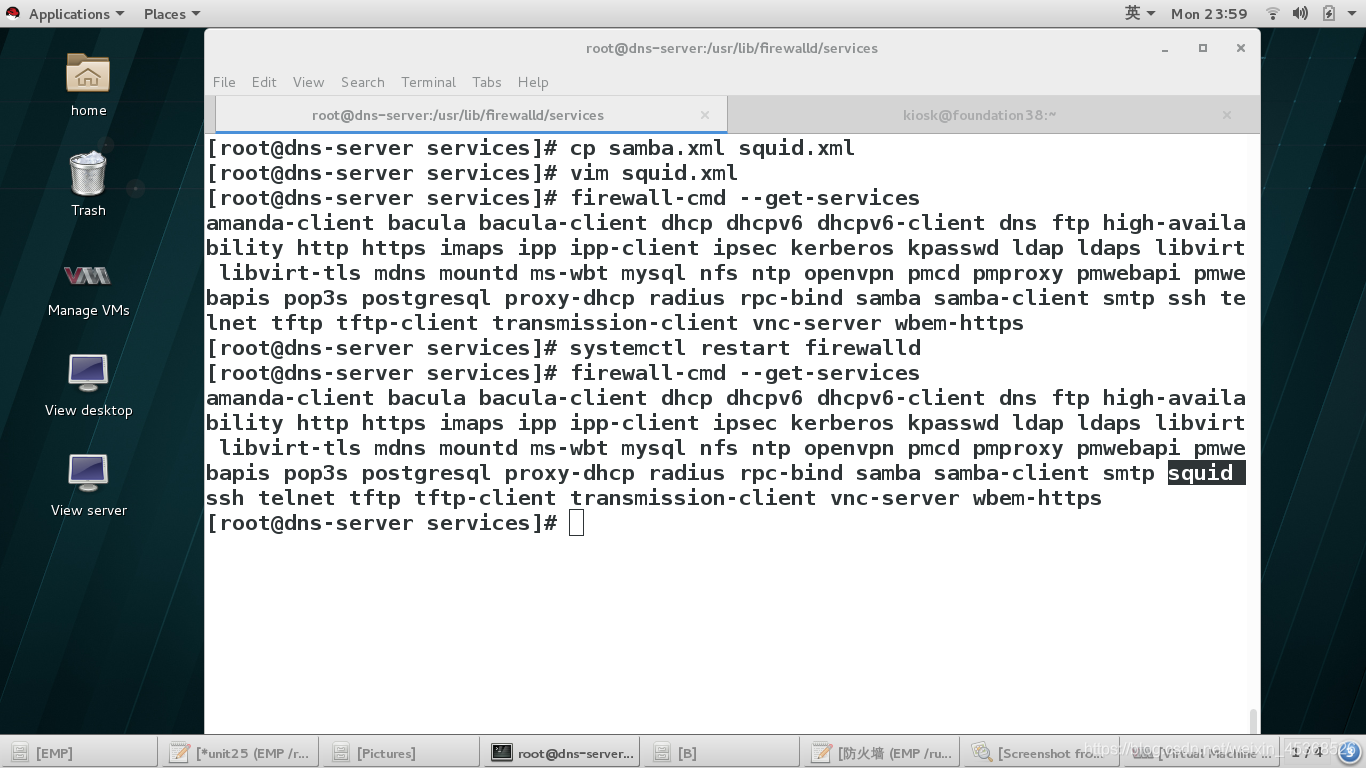The height and width of the screenshot is (768, 1366).
Task: Maximize the terminal window
Action: [1203, 48]
